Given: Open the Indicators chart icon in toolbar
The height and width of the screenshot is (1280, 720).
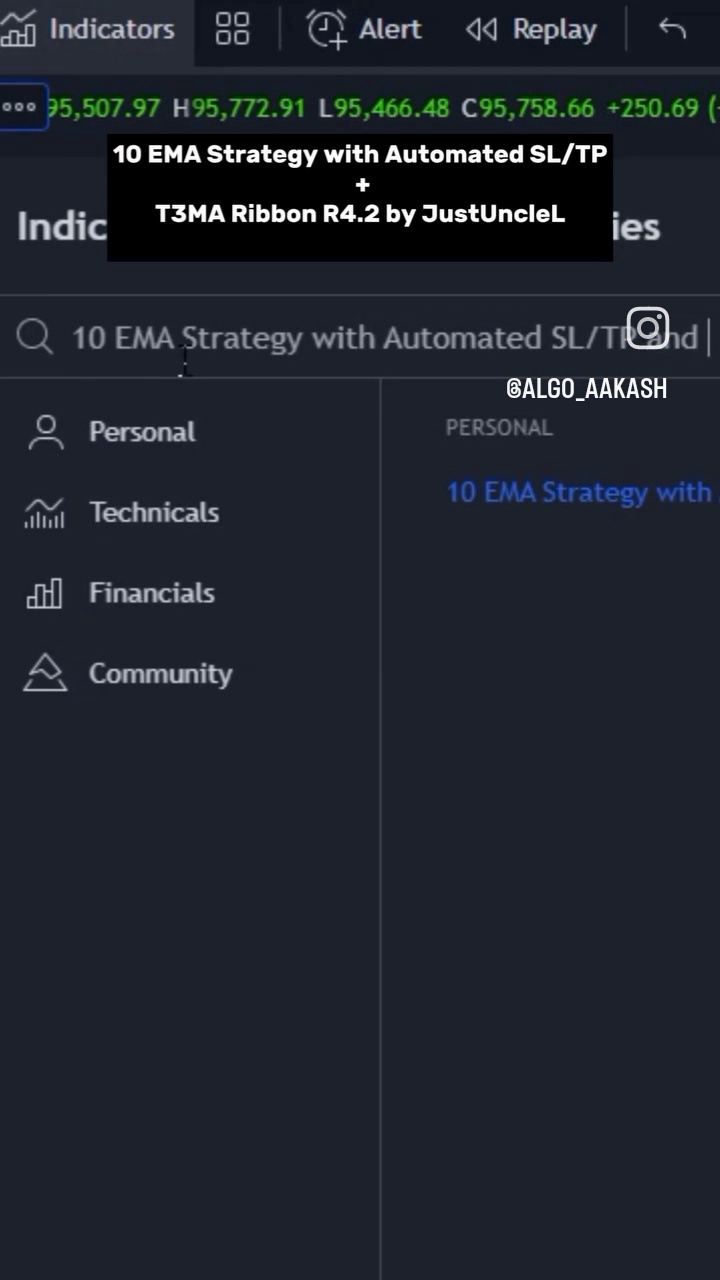Looking at the screenshot, I should [18, 29].
